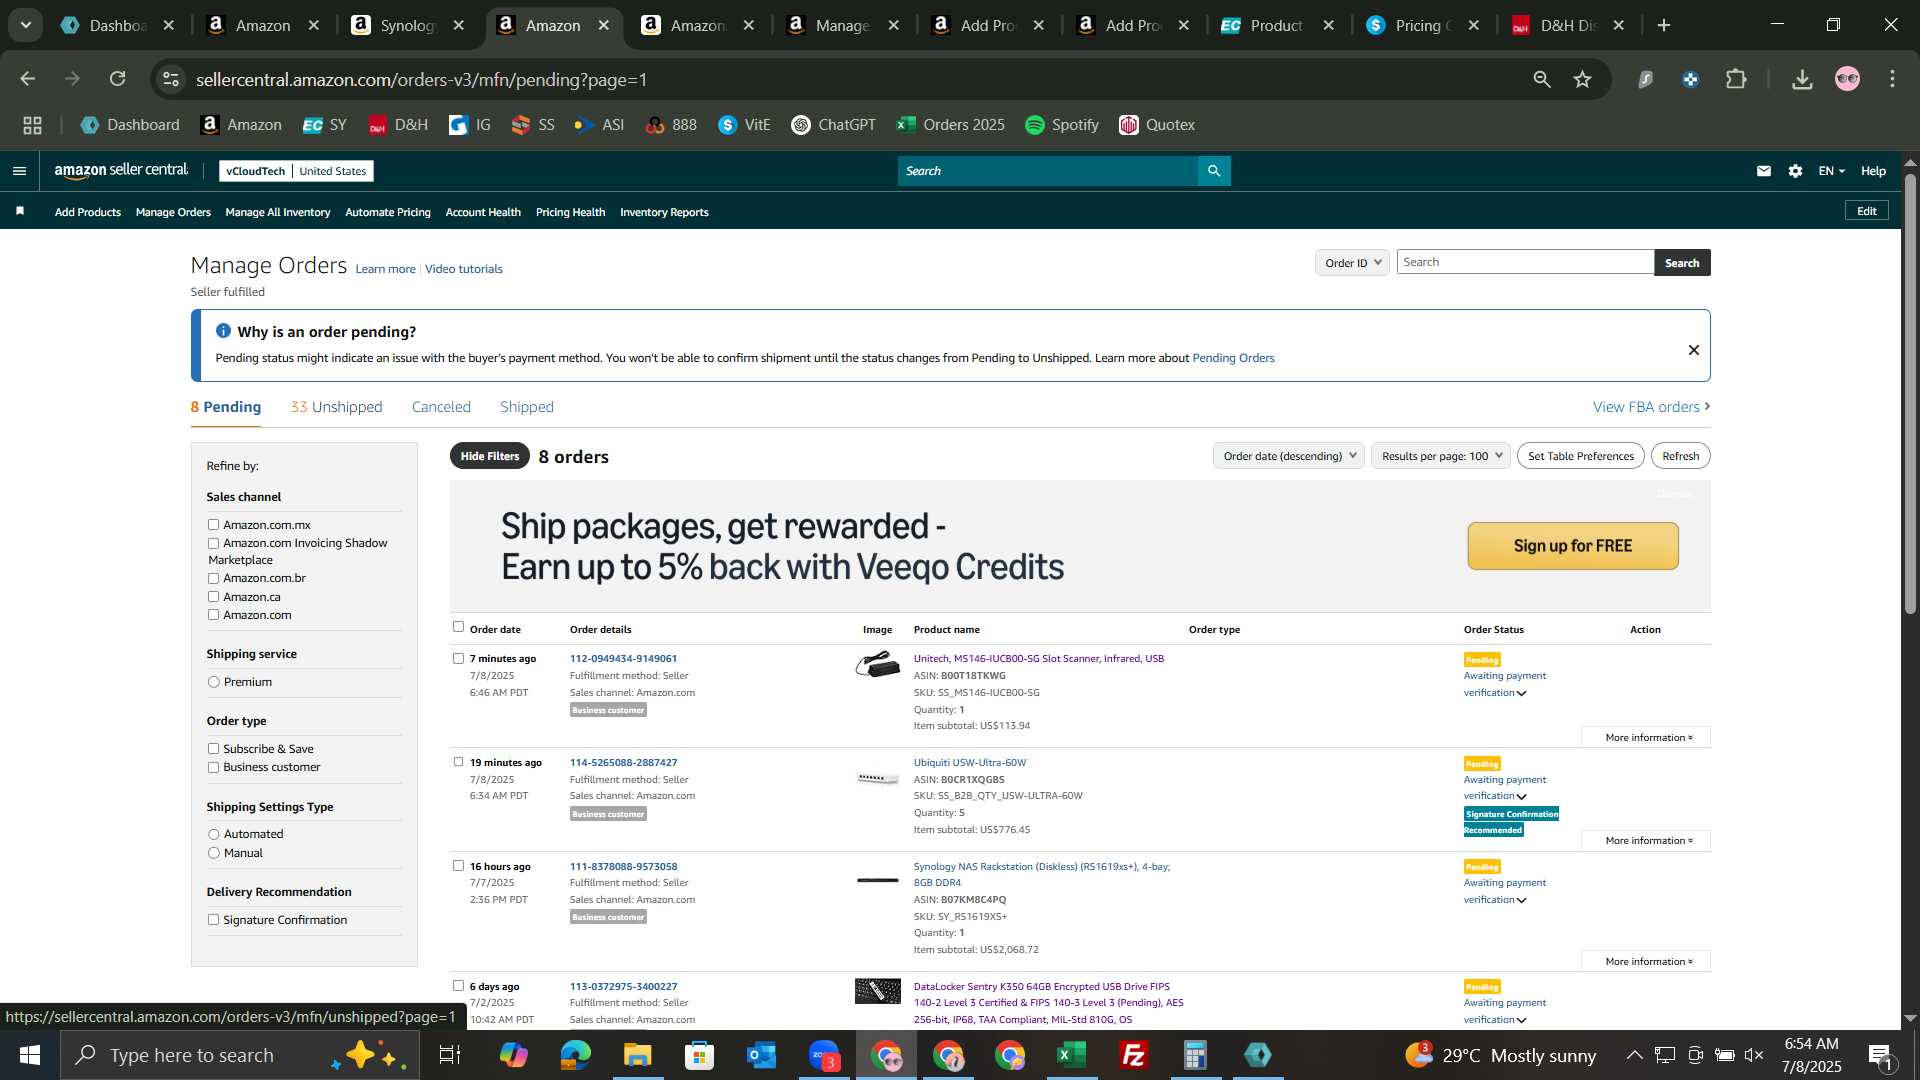Expand Awaiting payment verification for Synology order
1920x1080 pixels.
1504,891
